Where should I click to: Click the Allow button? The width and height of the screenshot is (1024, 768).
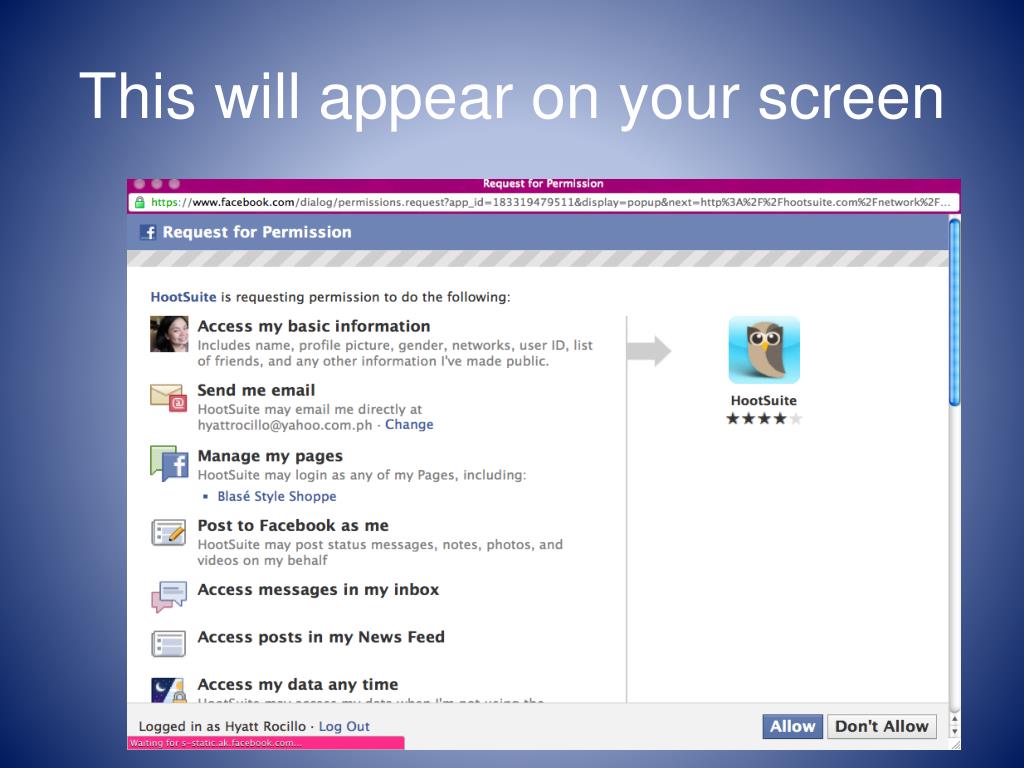(792, 726)
